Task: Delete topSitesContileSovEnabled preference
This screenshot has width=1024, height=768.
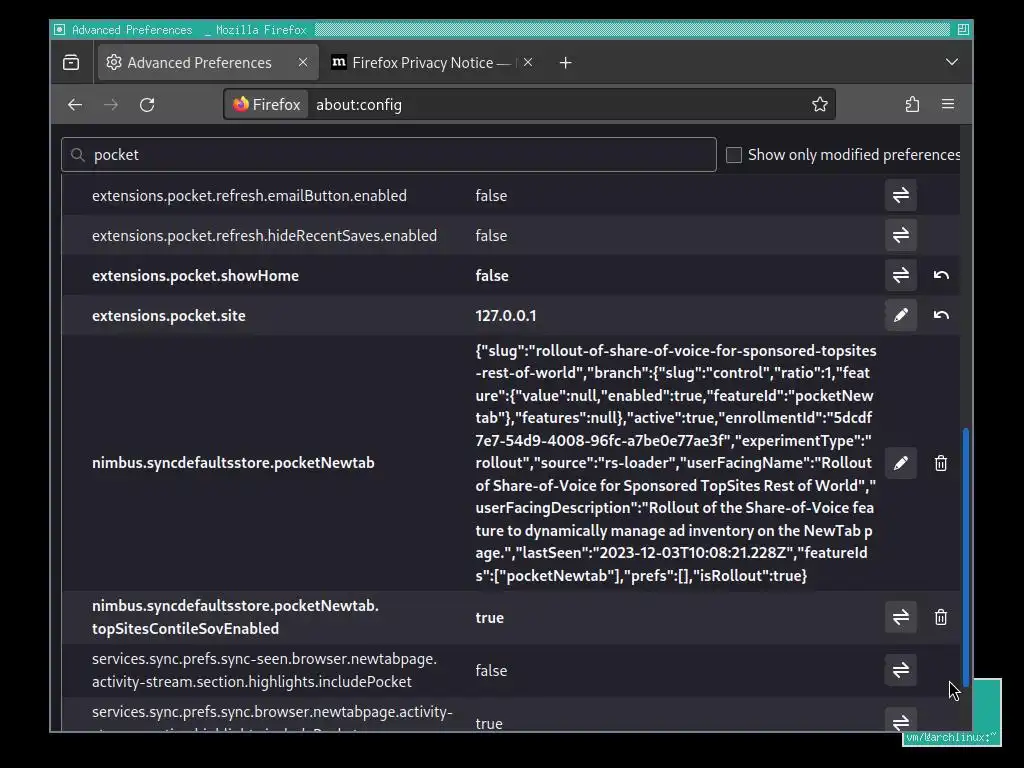Action: pyautogui.click(x=941, y=617)
